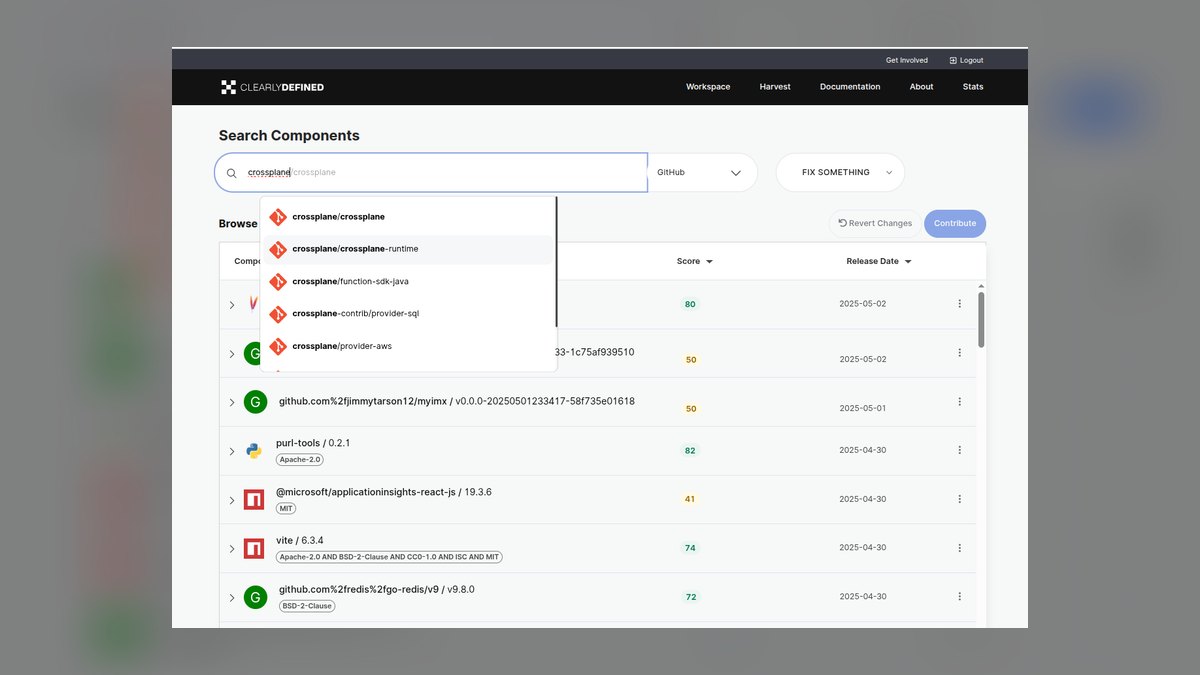The width and height of the screenshot is (1200, 675).
Task: Expand the myimx component row
Action: [x=232, y=402]
